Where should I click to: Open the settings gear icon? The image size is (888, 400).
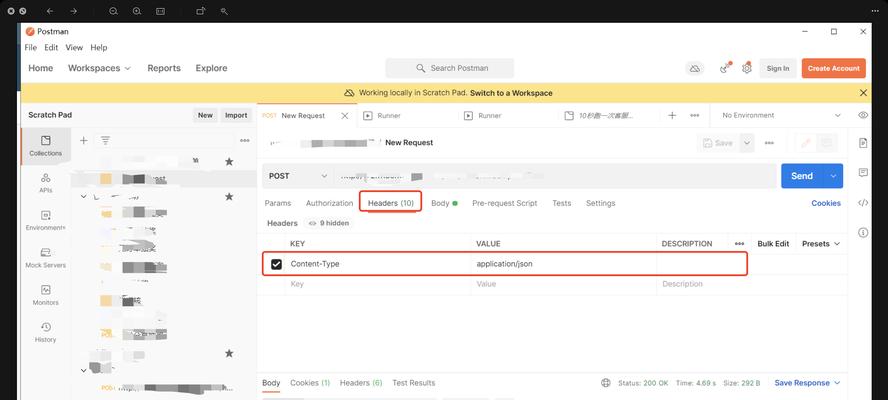click(x=747, y=68)
